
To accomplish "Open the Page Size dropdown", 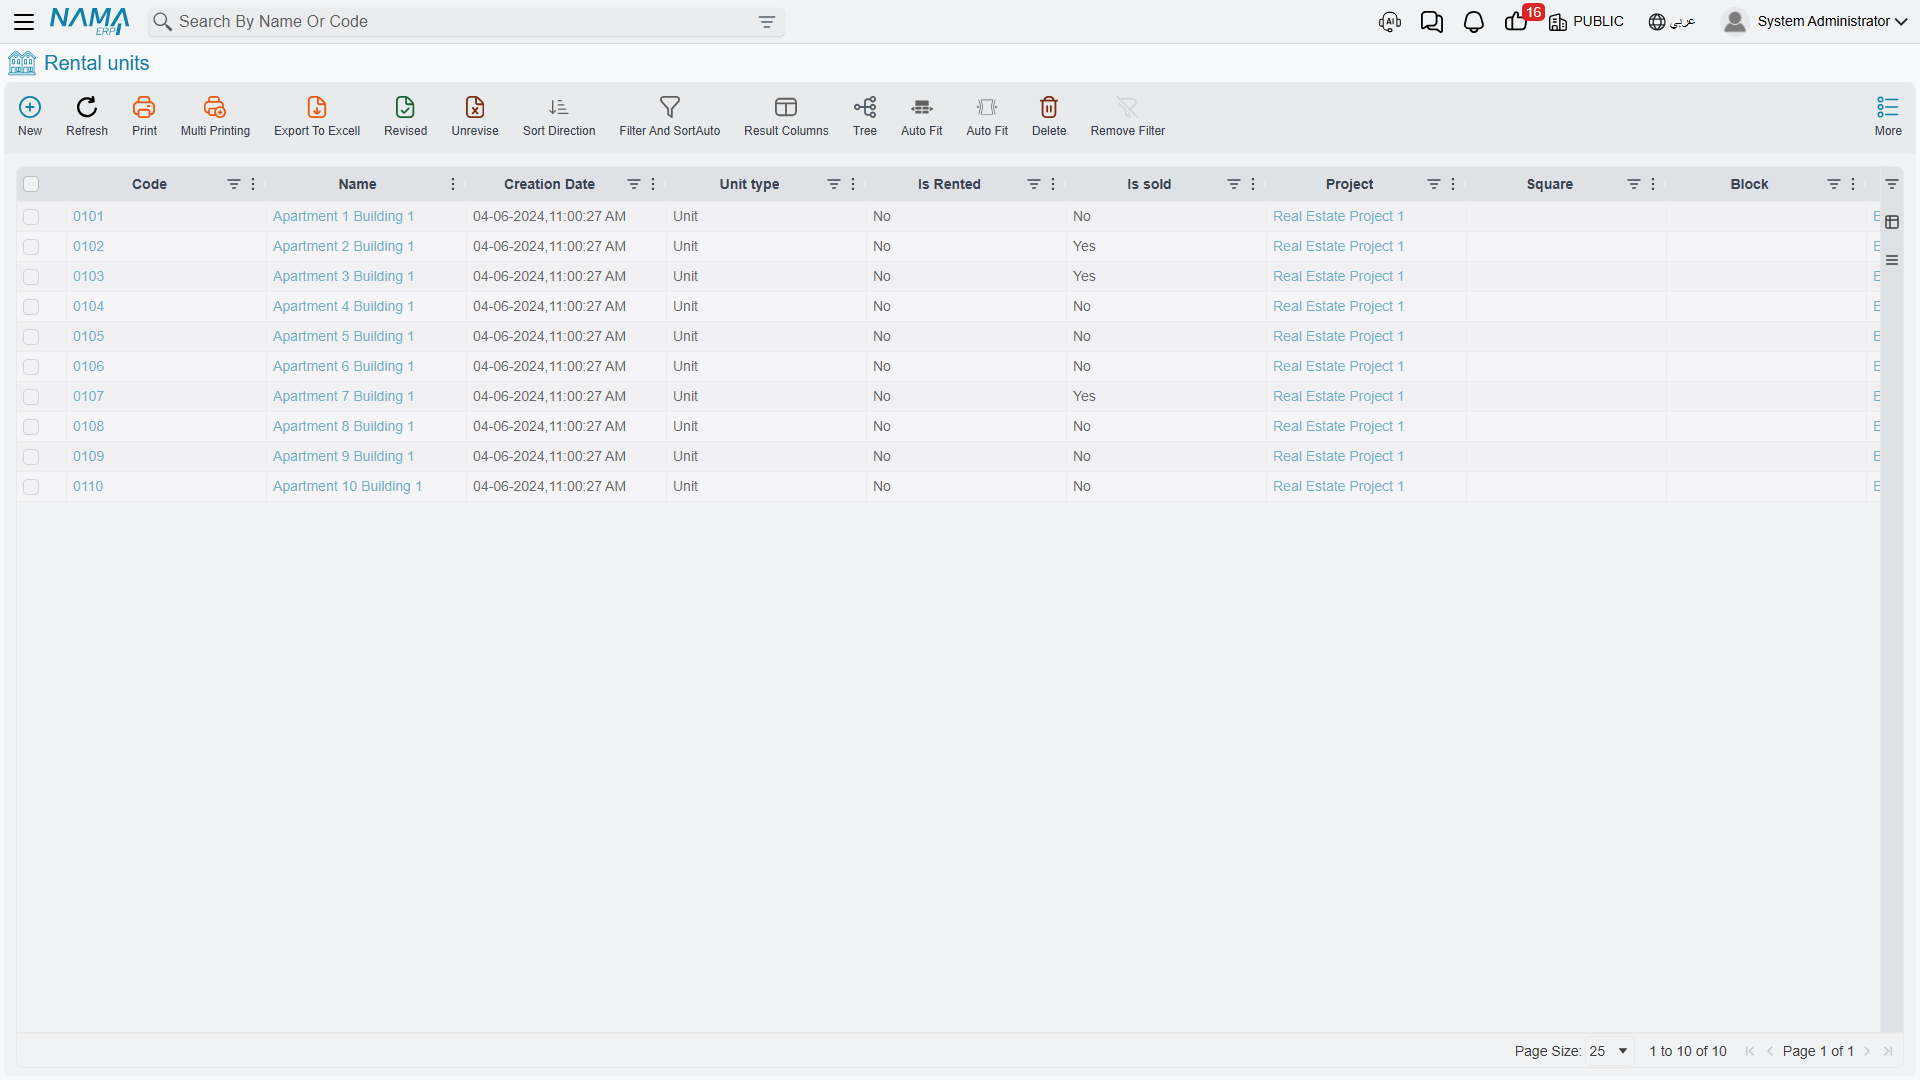I will (1609, 1051).
